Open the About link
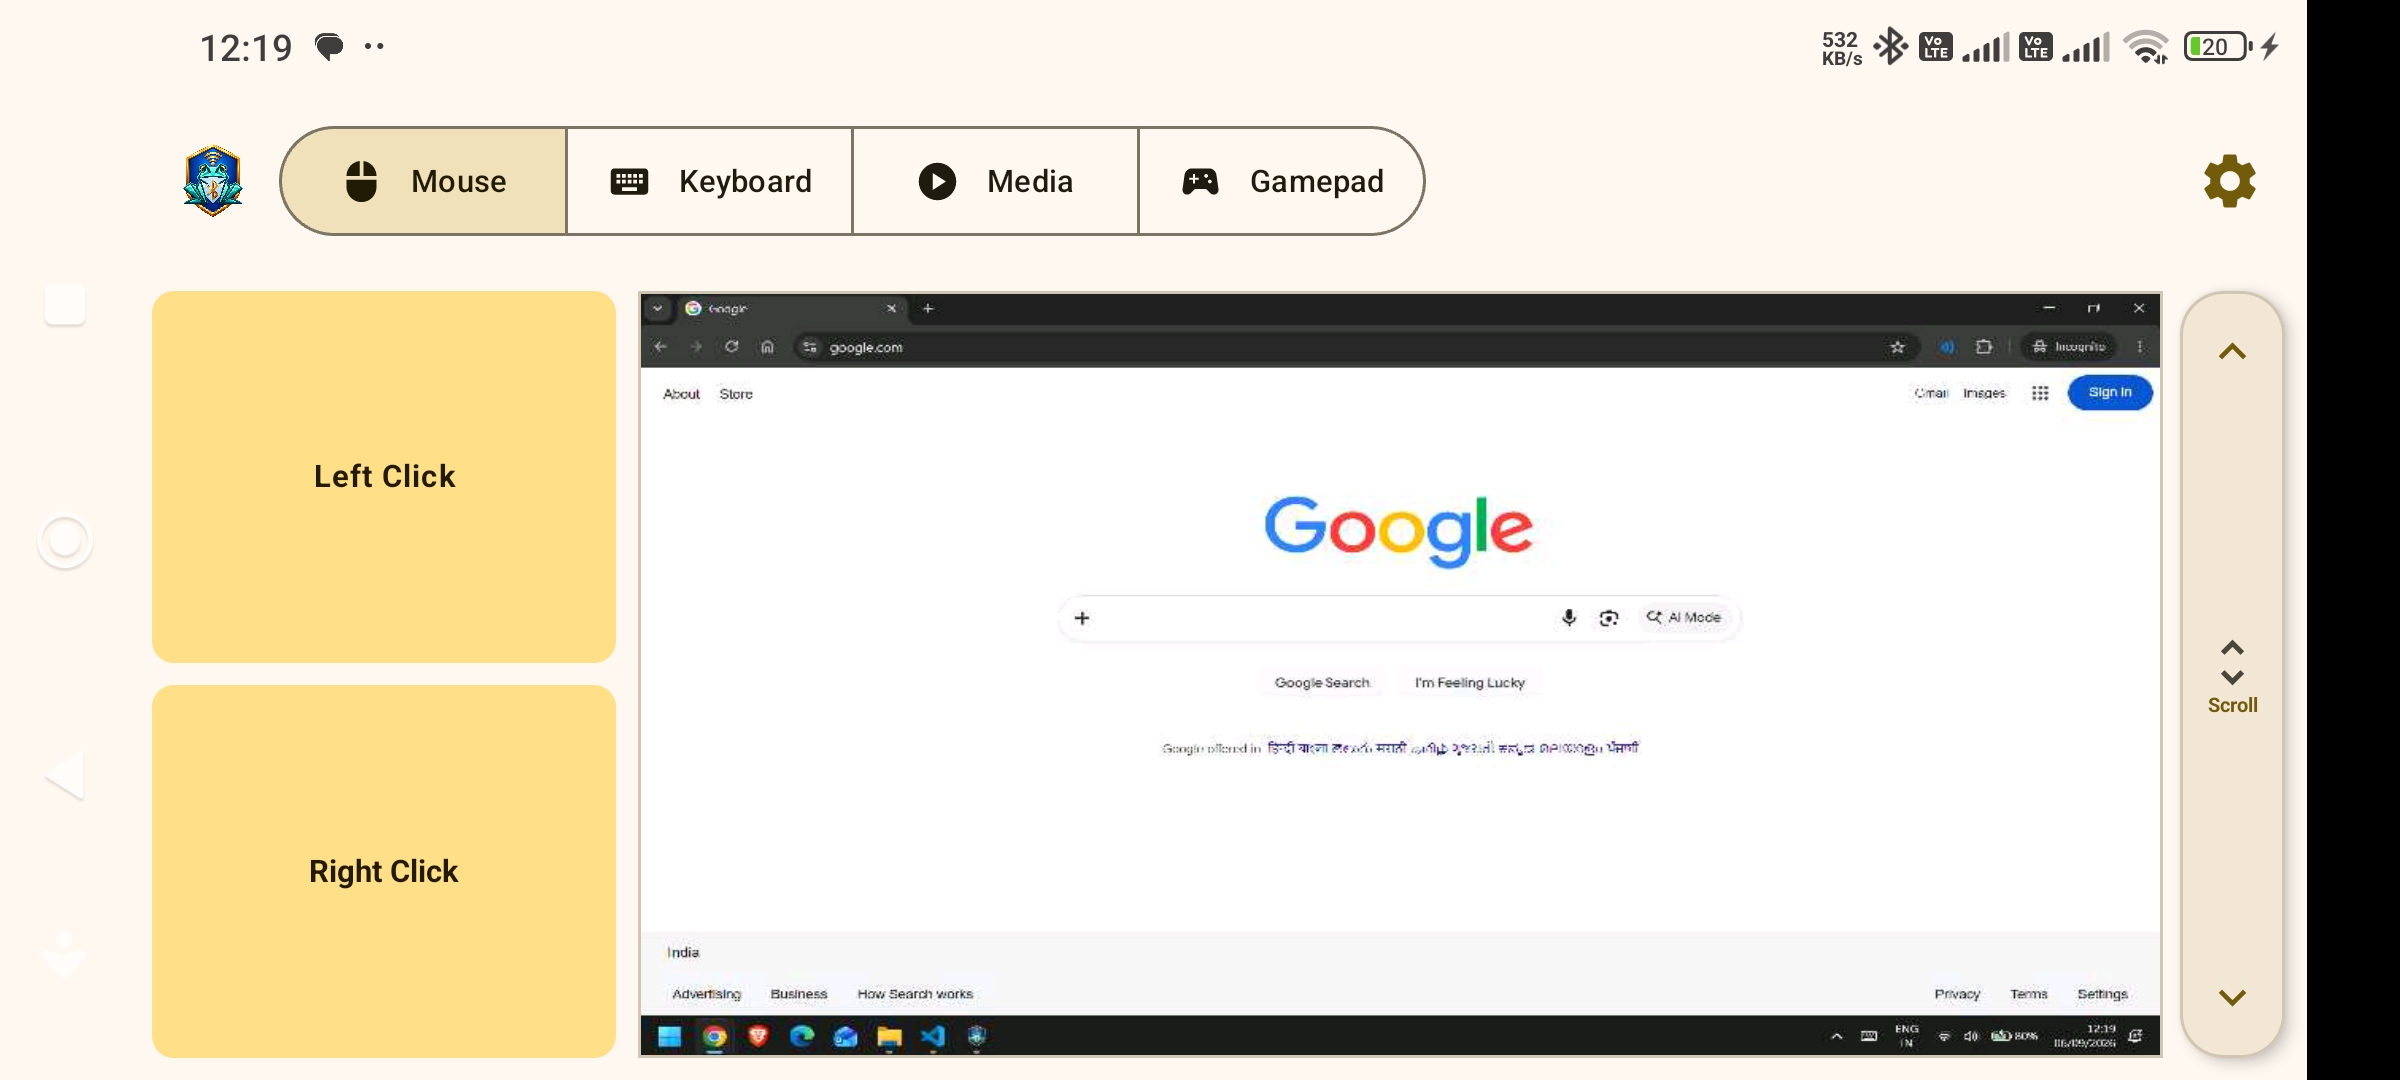This screenshot has width=2400, height=1080. (682, 394)
